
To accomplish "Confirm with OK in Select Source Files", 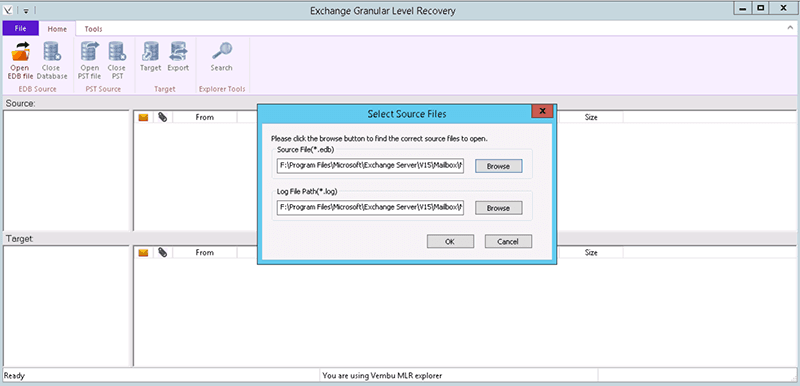I will (450, 242).
